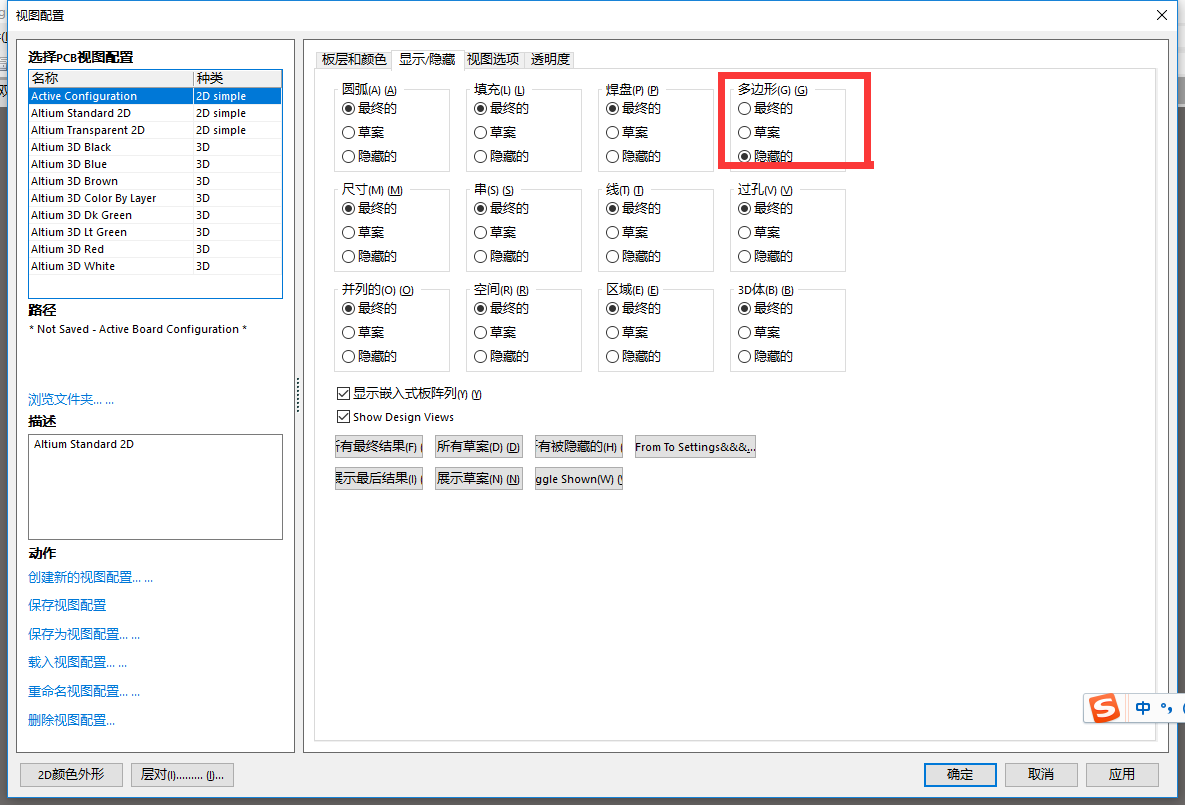Select Altium 3D Black configuration
1185x805 pixels.
pyautogui.click(x=155, y=147)
